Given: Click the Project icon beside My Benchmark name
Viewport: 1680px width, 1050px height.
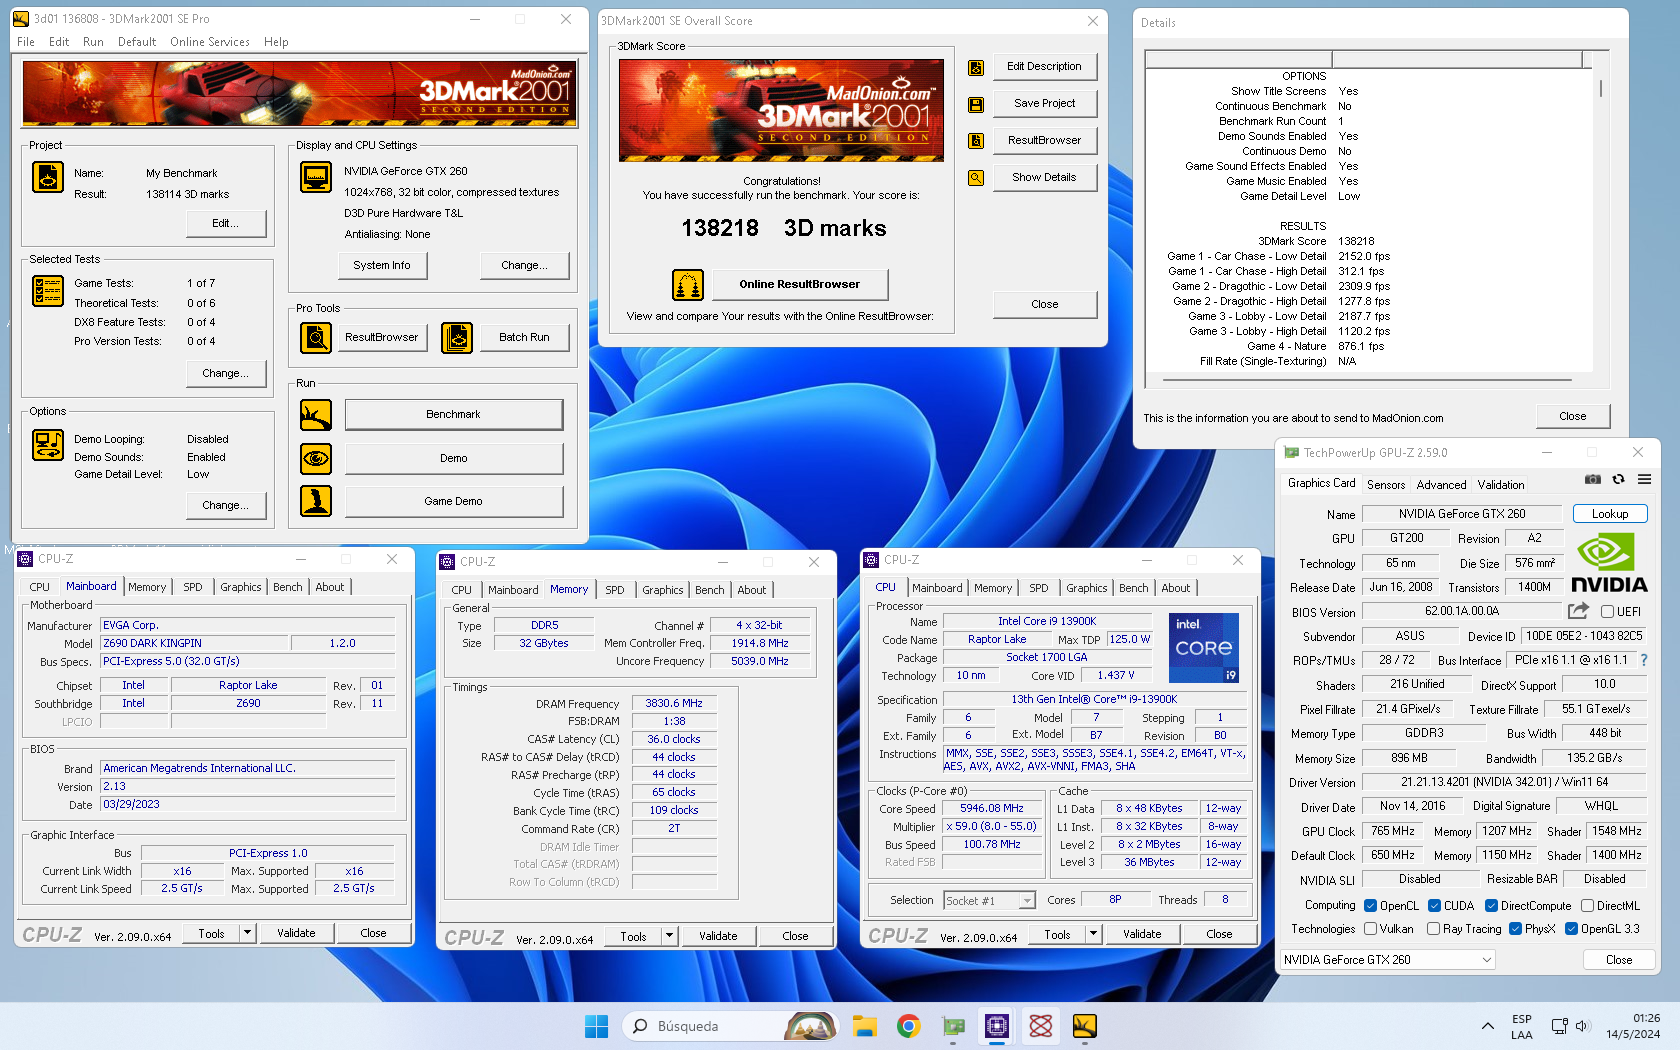Looking at the screenshot, I should pos(48,177).
